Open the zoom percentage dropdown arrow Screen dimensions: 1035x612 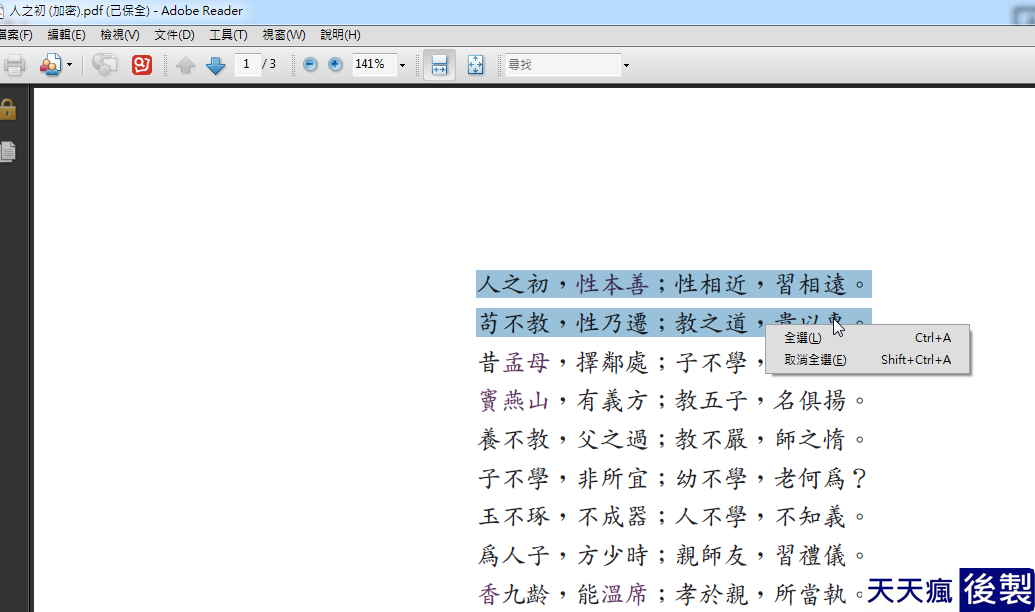[x=402, y=65]
